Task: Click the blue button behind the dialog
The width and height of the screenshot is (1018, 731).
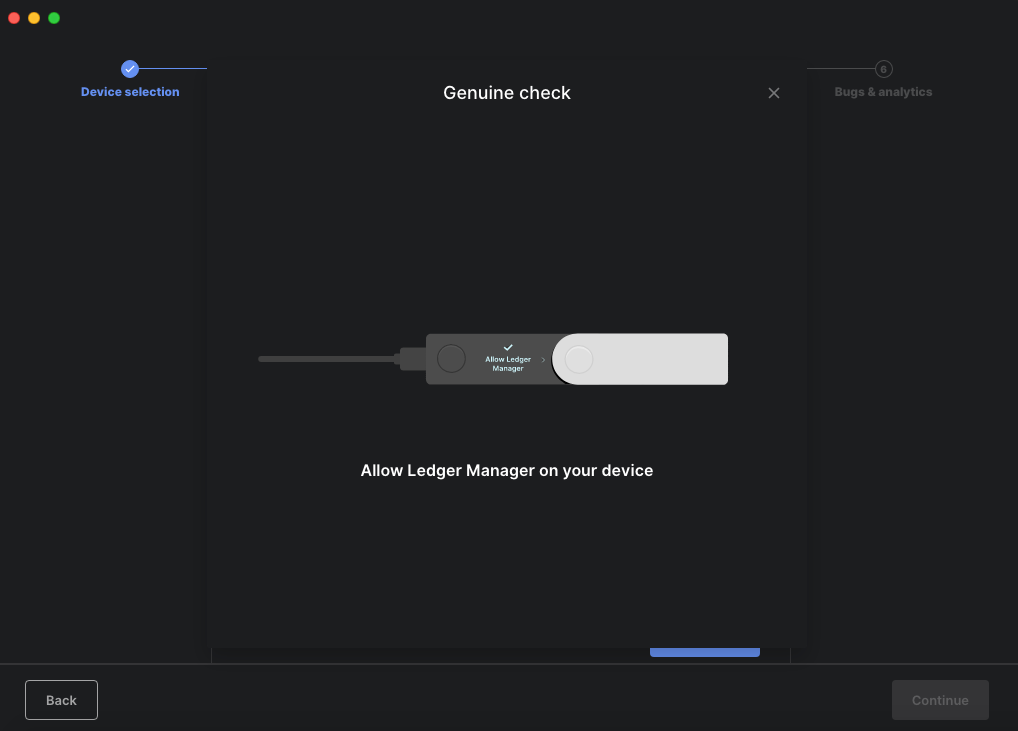Action: [x=704, y=652]
